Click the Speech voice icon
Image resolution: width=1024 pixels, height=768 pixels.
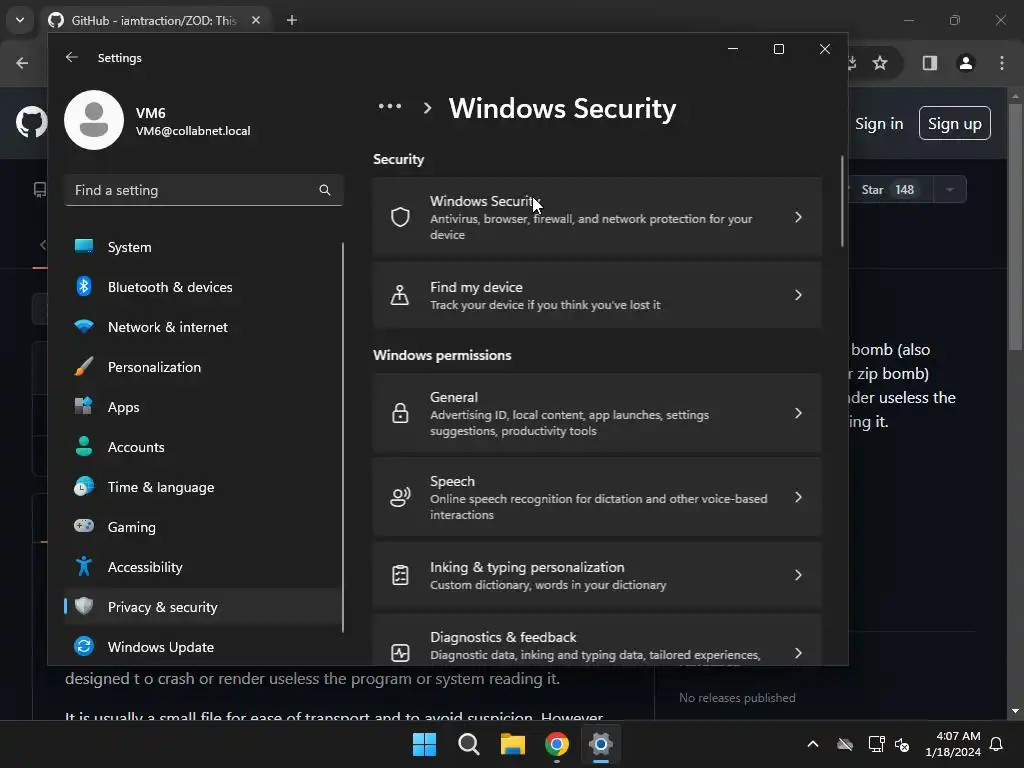pyautogui.click(x=400, y=497)
